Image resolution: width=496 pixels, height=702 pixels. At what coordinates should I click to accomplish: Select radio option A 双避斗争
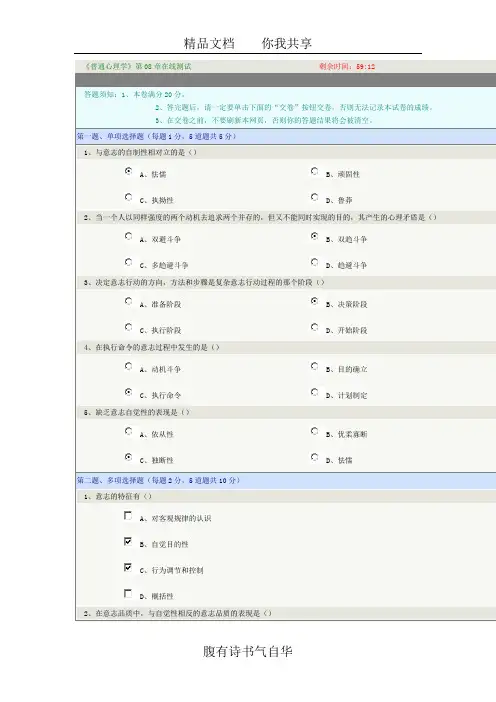128,236
